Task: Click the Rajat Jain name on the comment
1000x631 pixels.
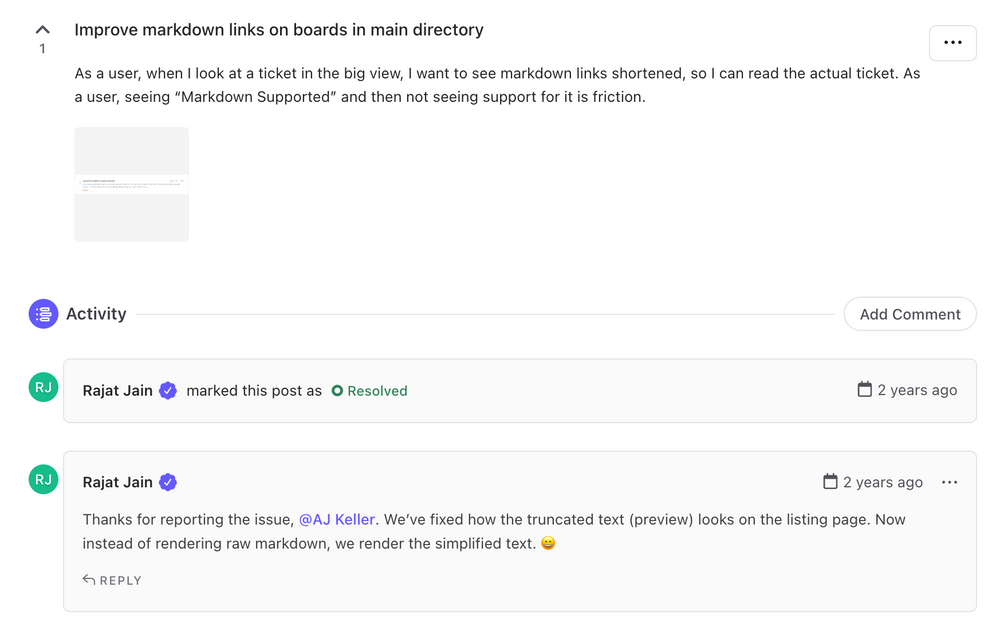Action: (117, 482)
